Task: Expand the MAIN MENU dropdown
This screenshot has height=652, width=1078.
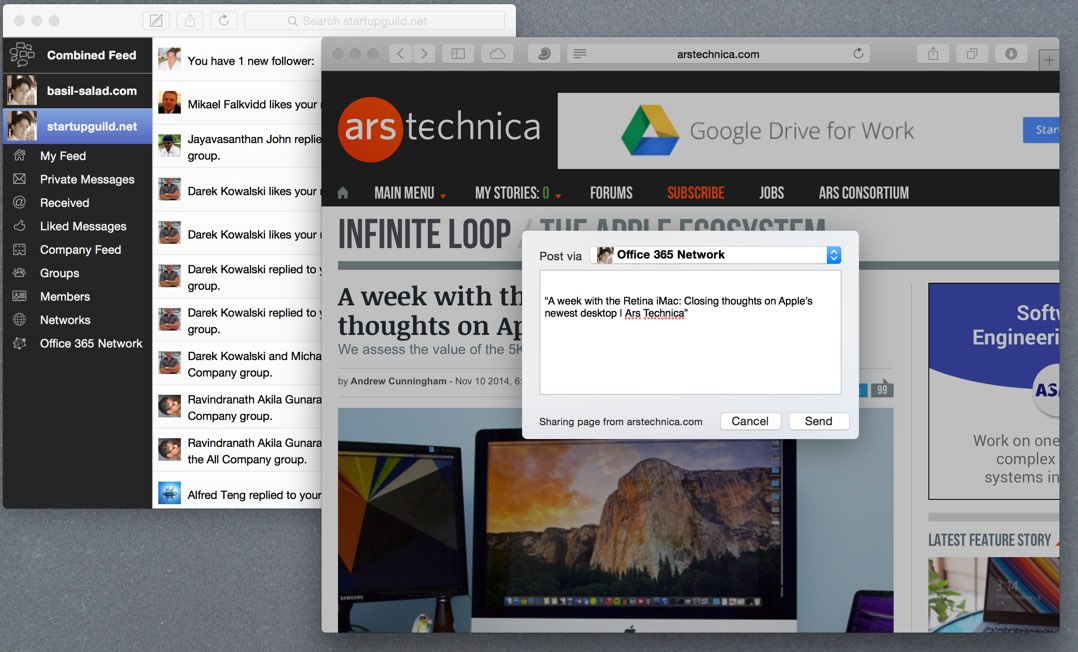Action: pyautogui.click(x=410, y=193)
